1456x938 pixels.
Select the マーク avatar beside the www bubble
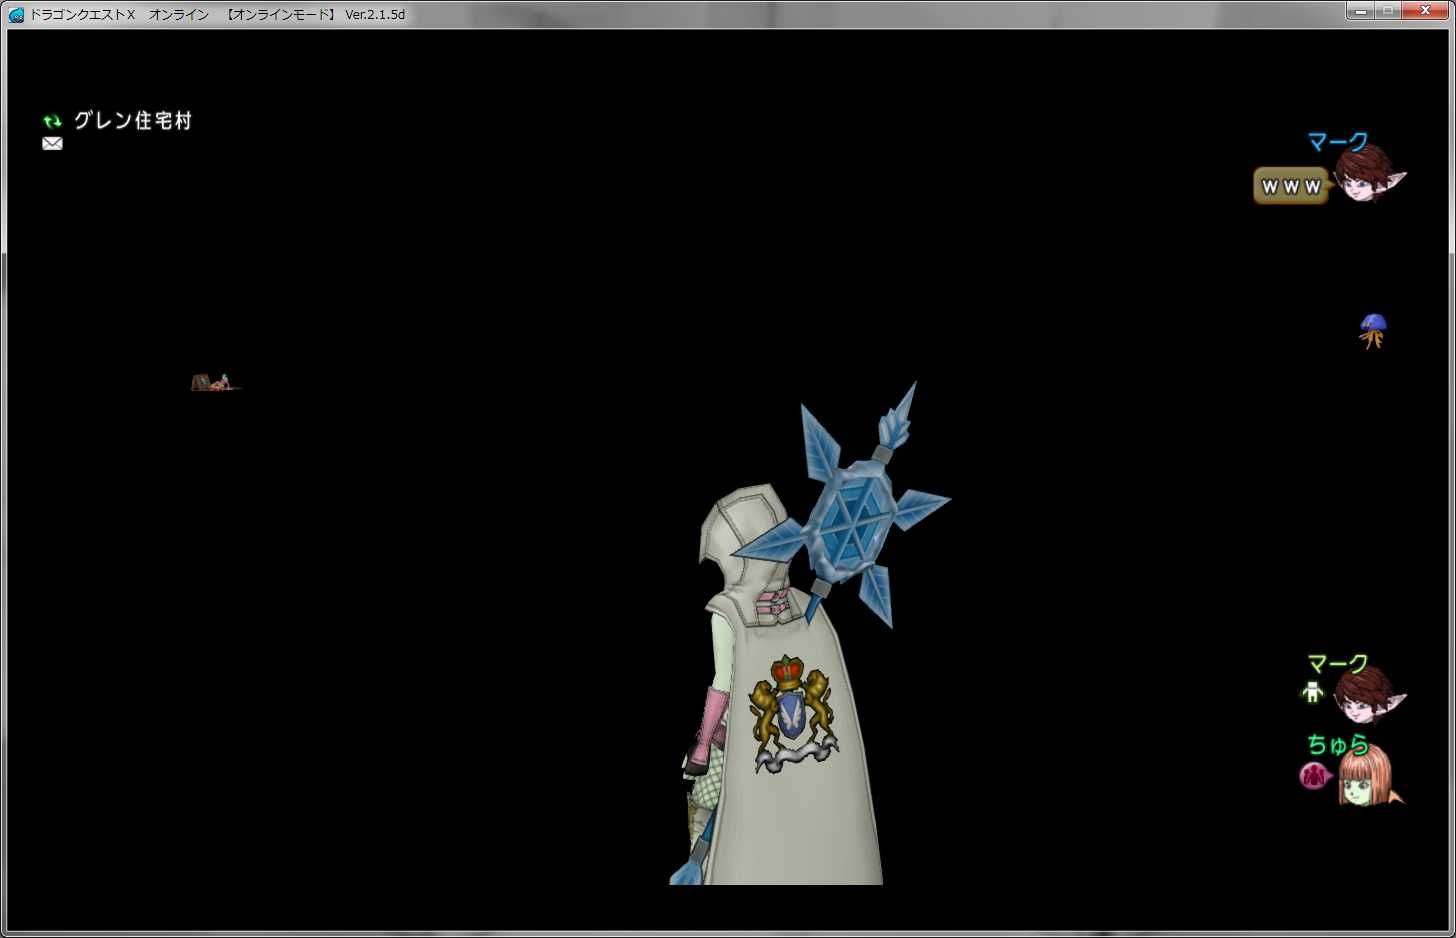click(1371, 175)
